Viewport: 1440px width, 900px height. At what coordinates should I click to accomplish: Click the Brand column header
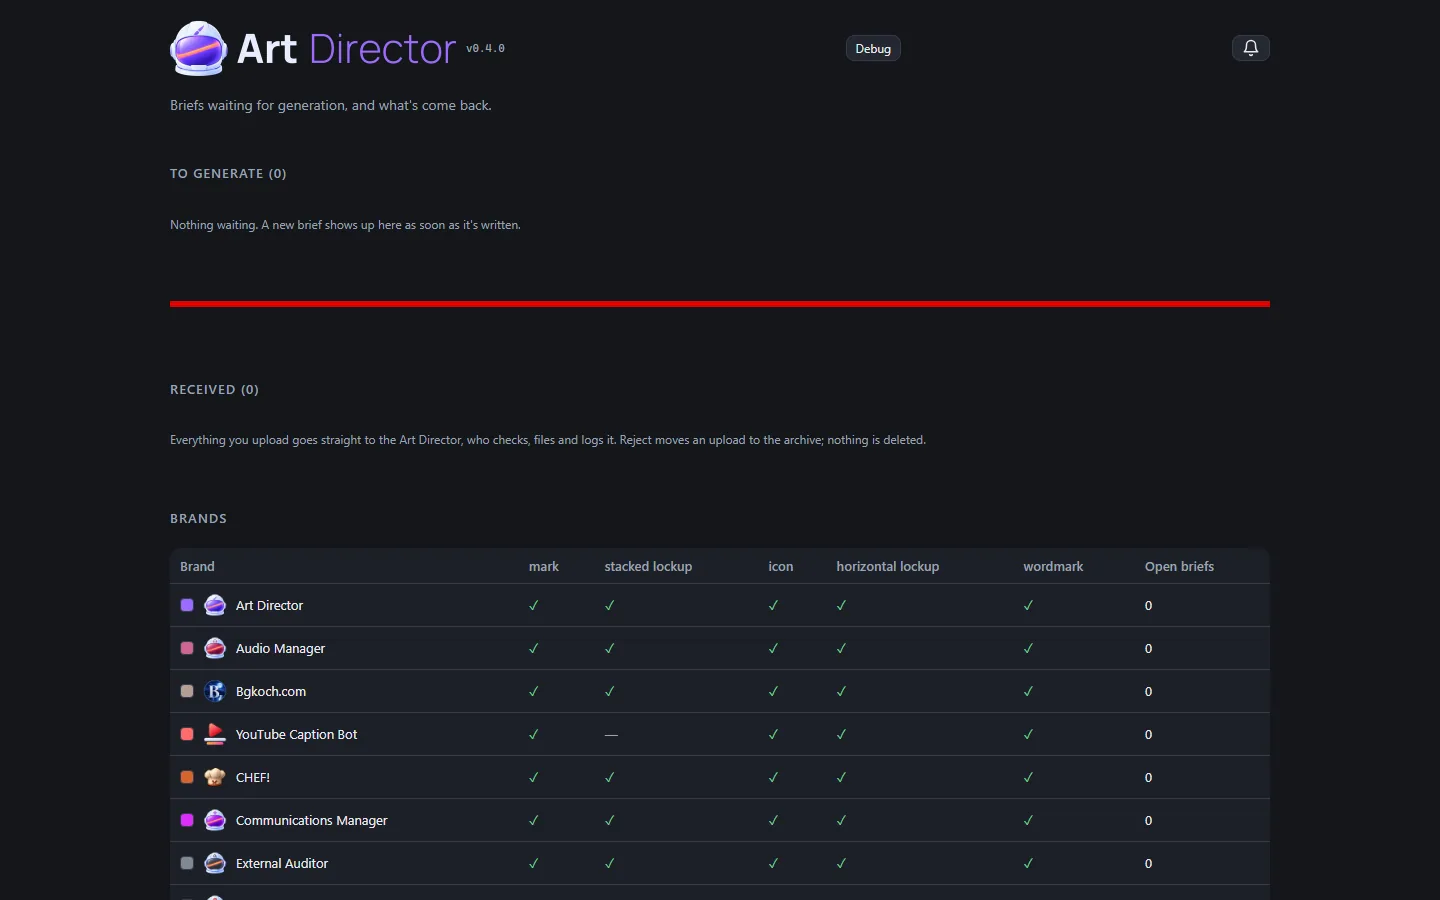coord(197,566)
